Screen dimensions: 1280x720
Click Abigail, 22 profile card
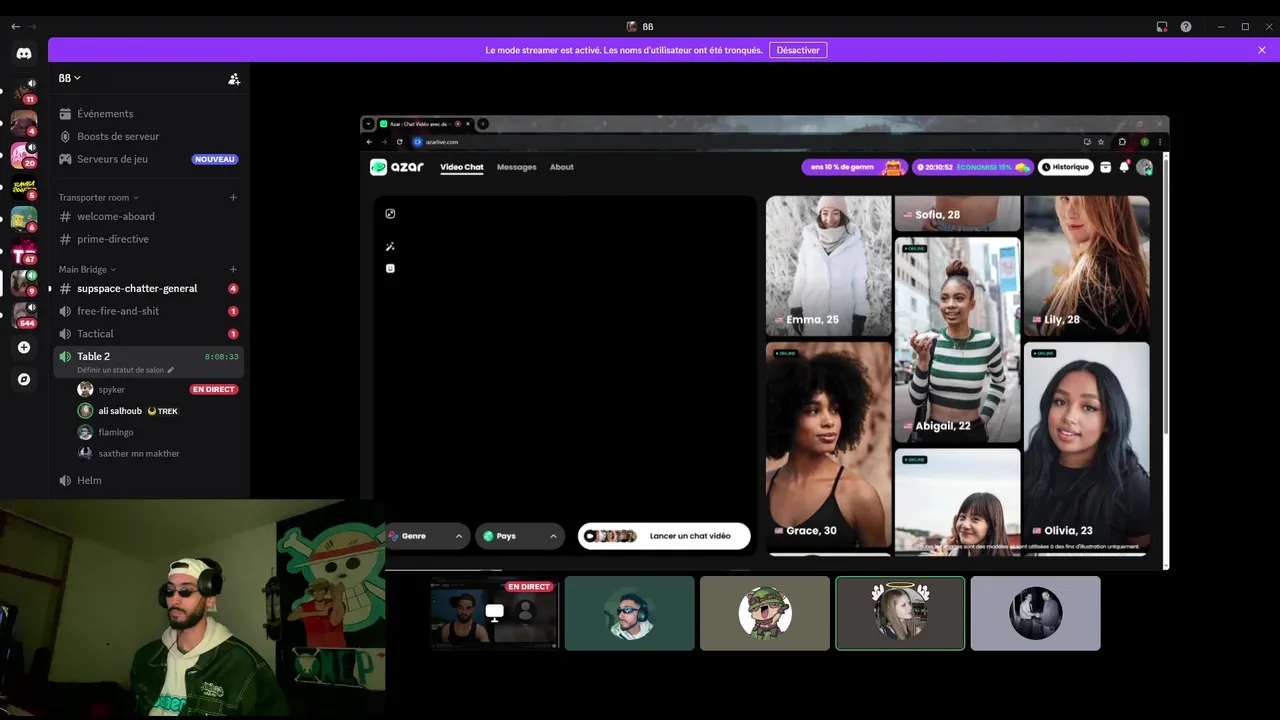[x=957, y=339]
